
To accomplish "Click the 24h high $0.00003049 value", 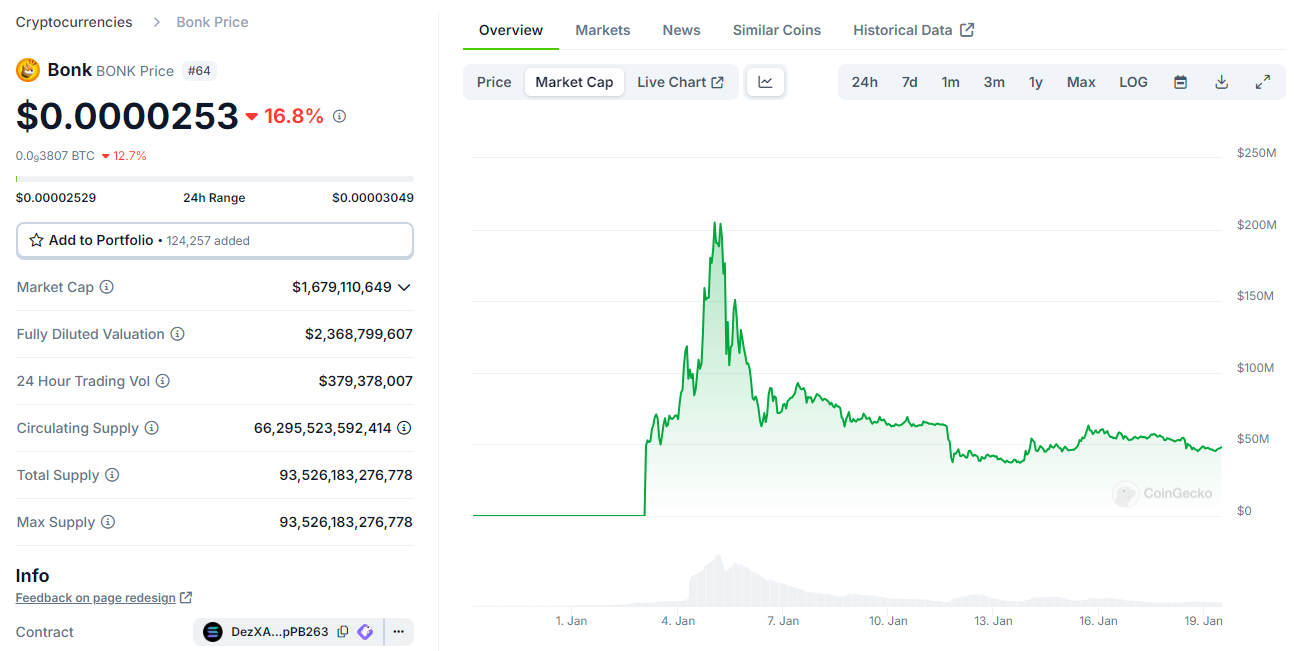I will click(373, 198).
